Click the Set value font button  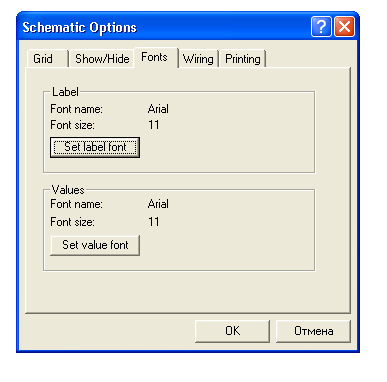coord(95,245)
